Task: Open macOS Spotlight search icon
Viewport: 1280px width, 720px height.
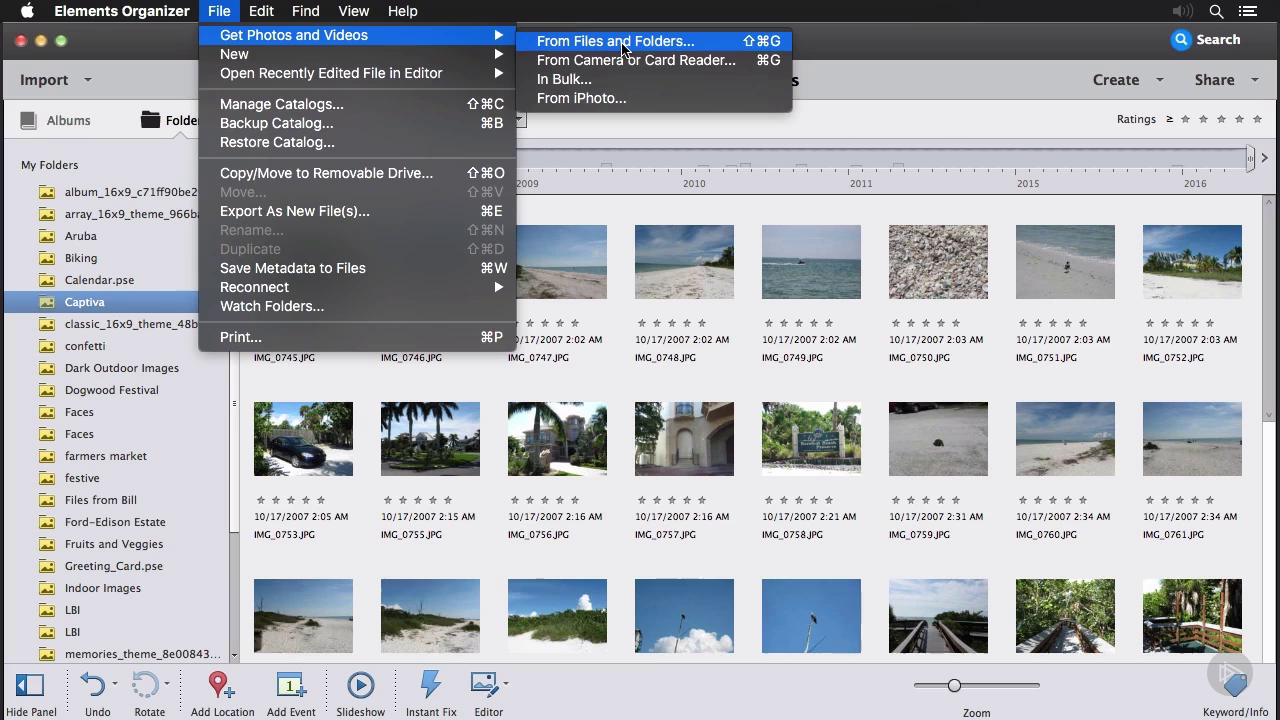Action: click(1216, 11)
